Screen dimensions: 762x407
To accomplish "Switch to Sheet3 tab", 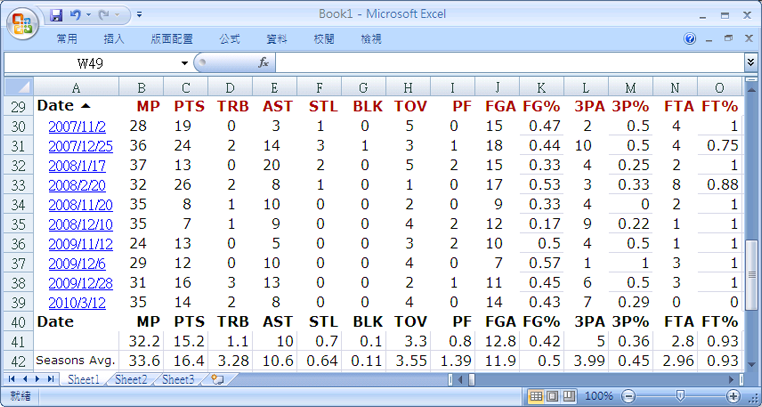I will point(178,380).
